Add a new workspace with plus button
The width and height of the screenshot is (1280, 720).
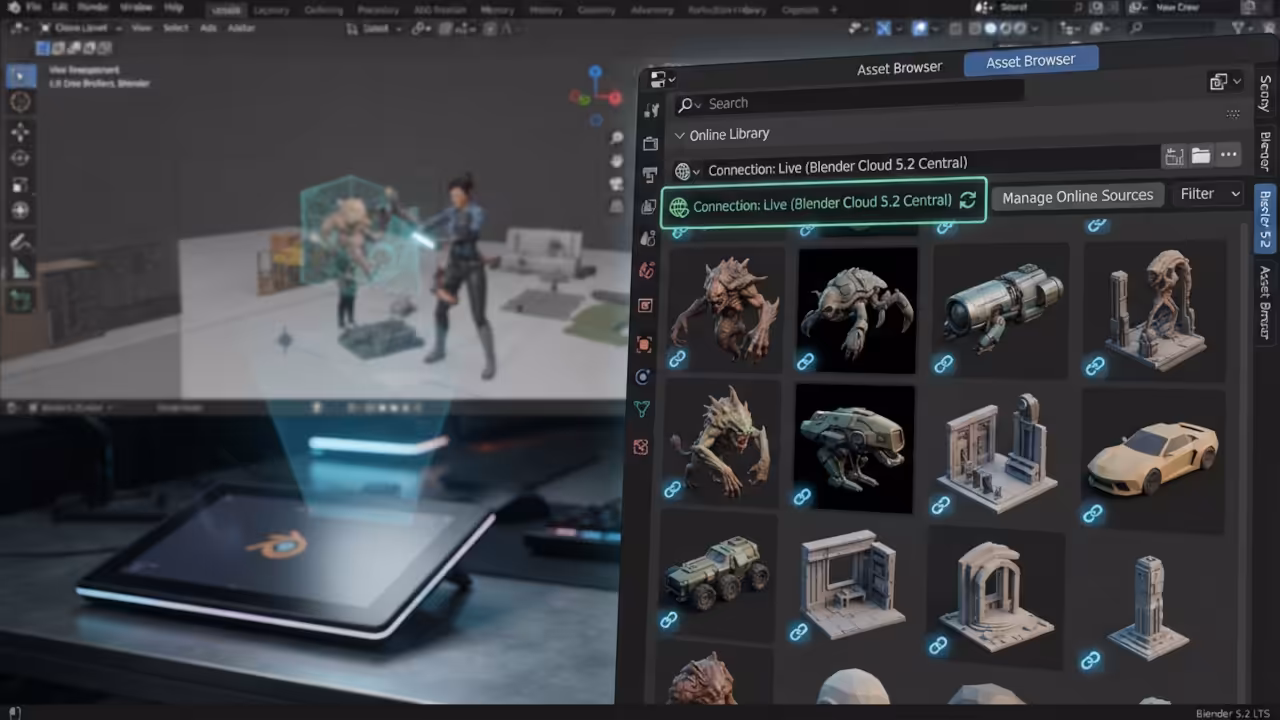point(834,9)
